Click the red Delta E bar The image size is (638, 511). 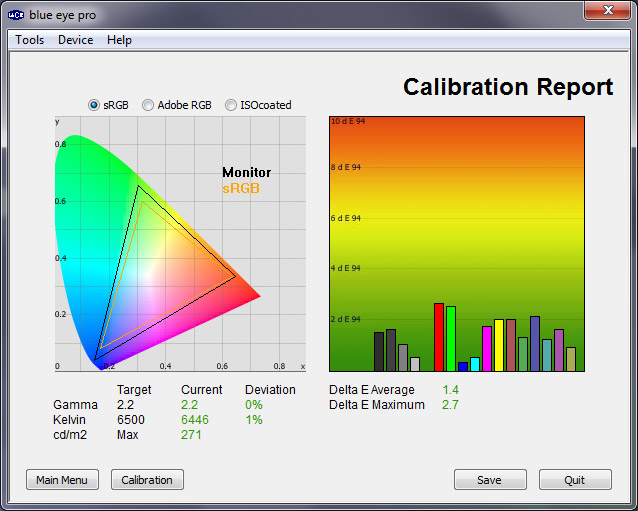coord(439,337)
